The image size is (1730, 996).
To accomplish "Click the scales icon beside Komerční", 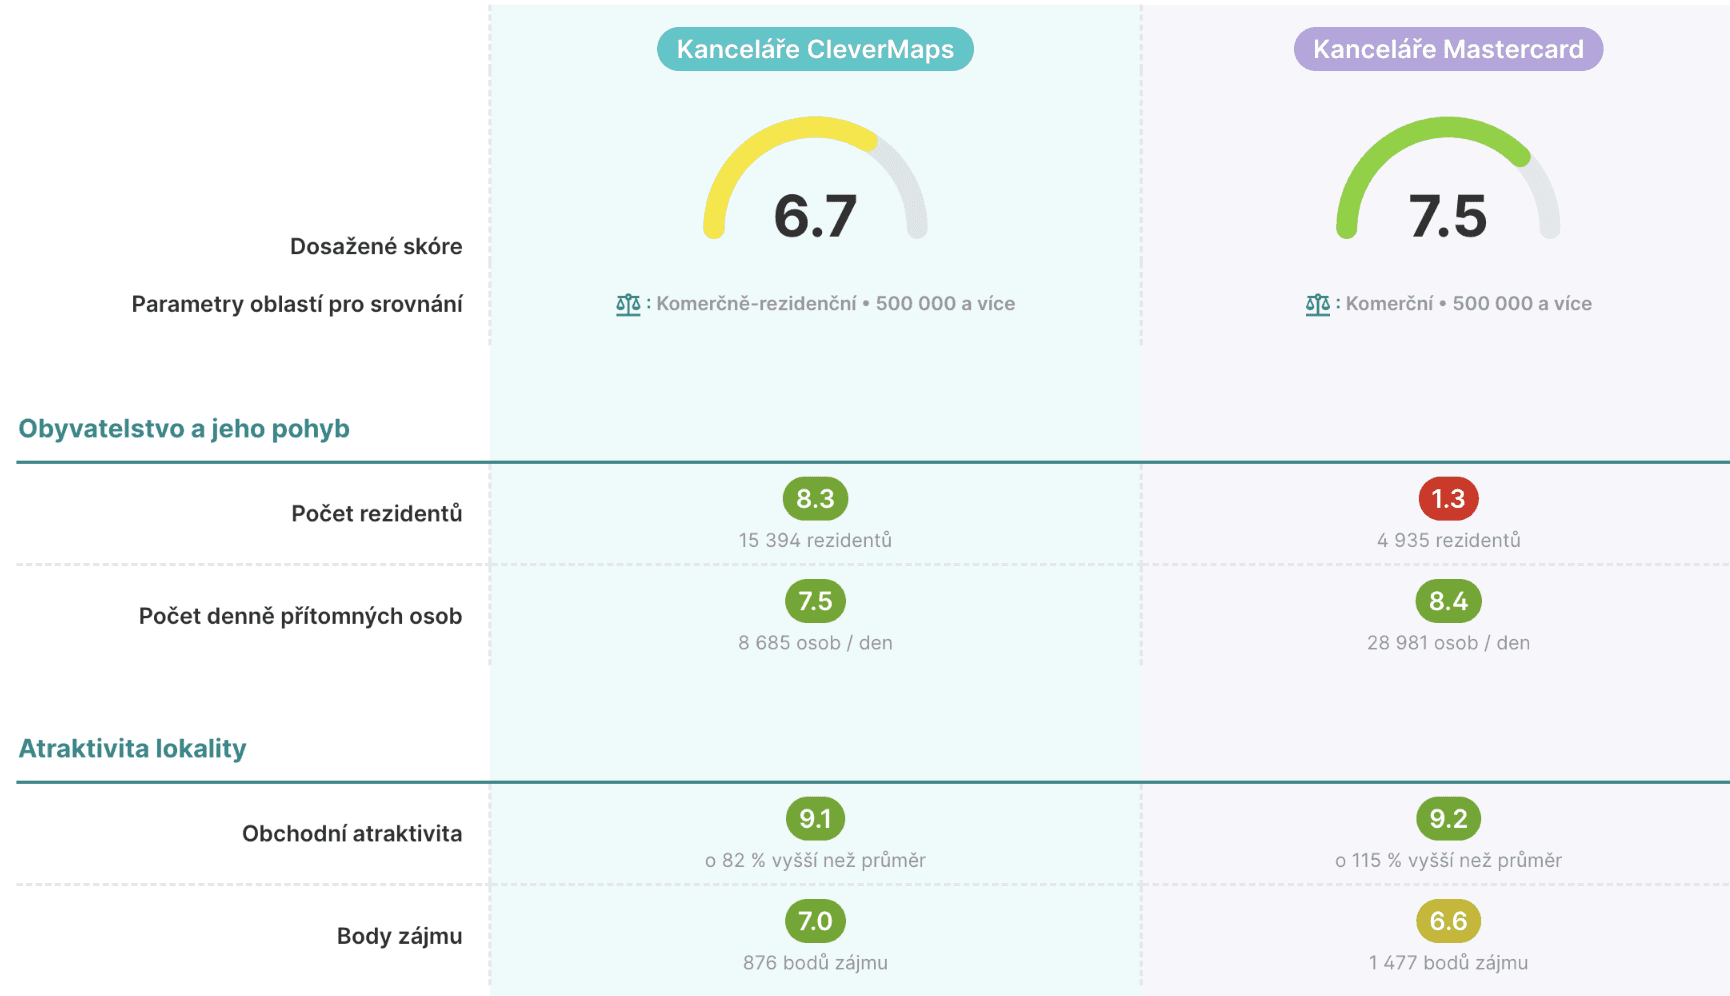I will point(1318,304).
